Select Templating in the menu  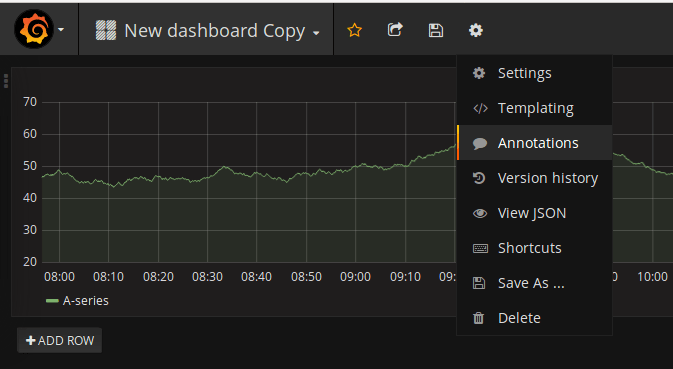click(x=534, y=108)
